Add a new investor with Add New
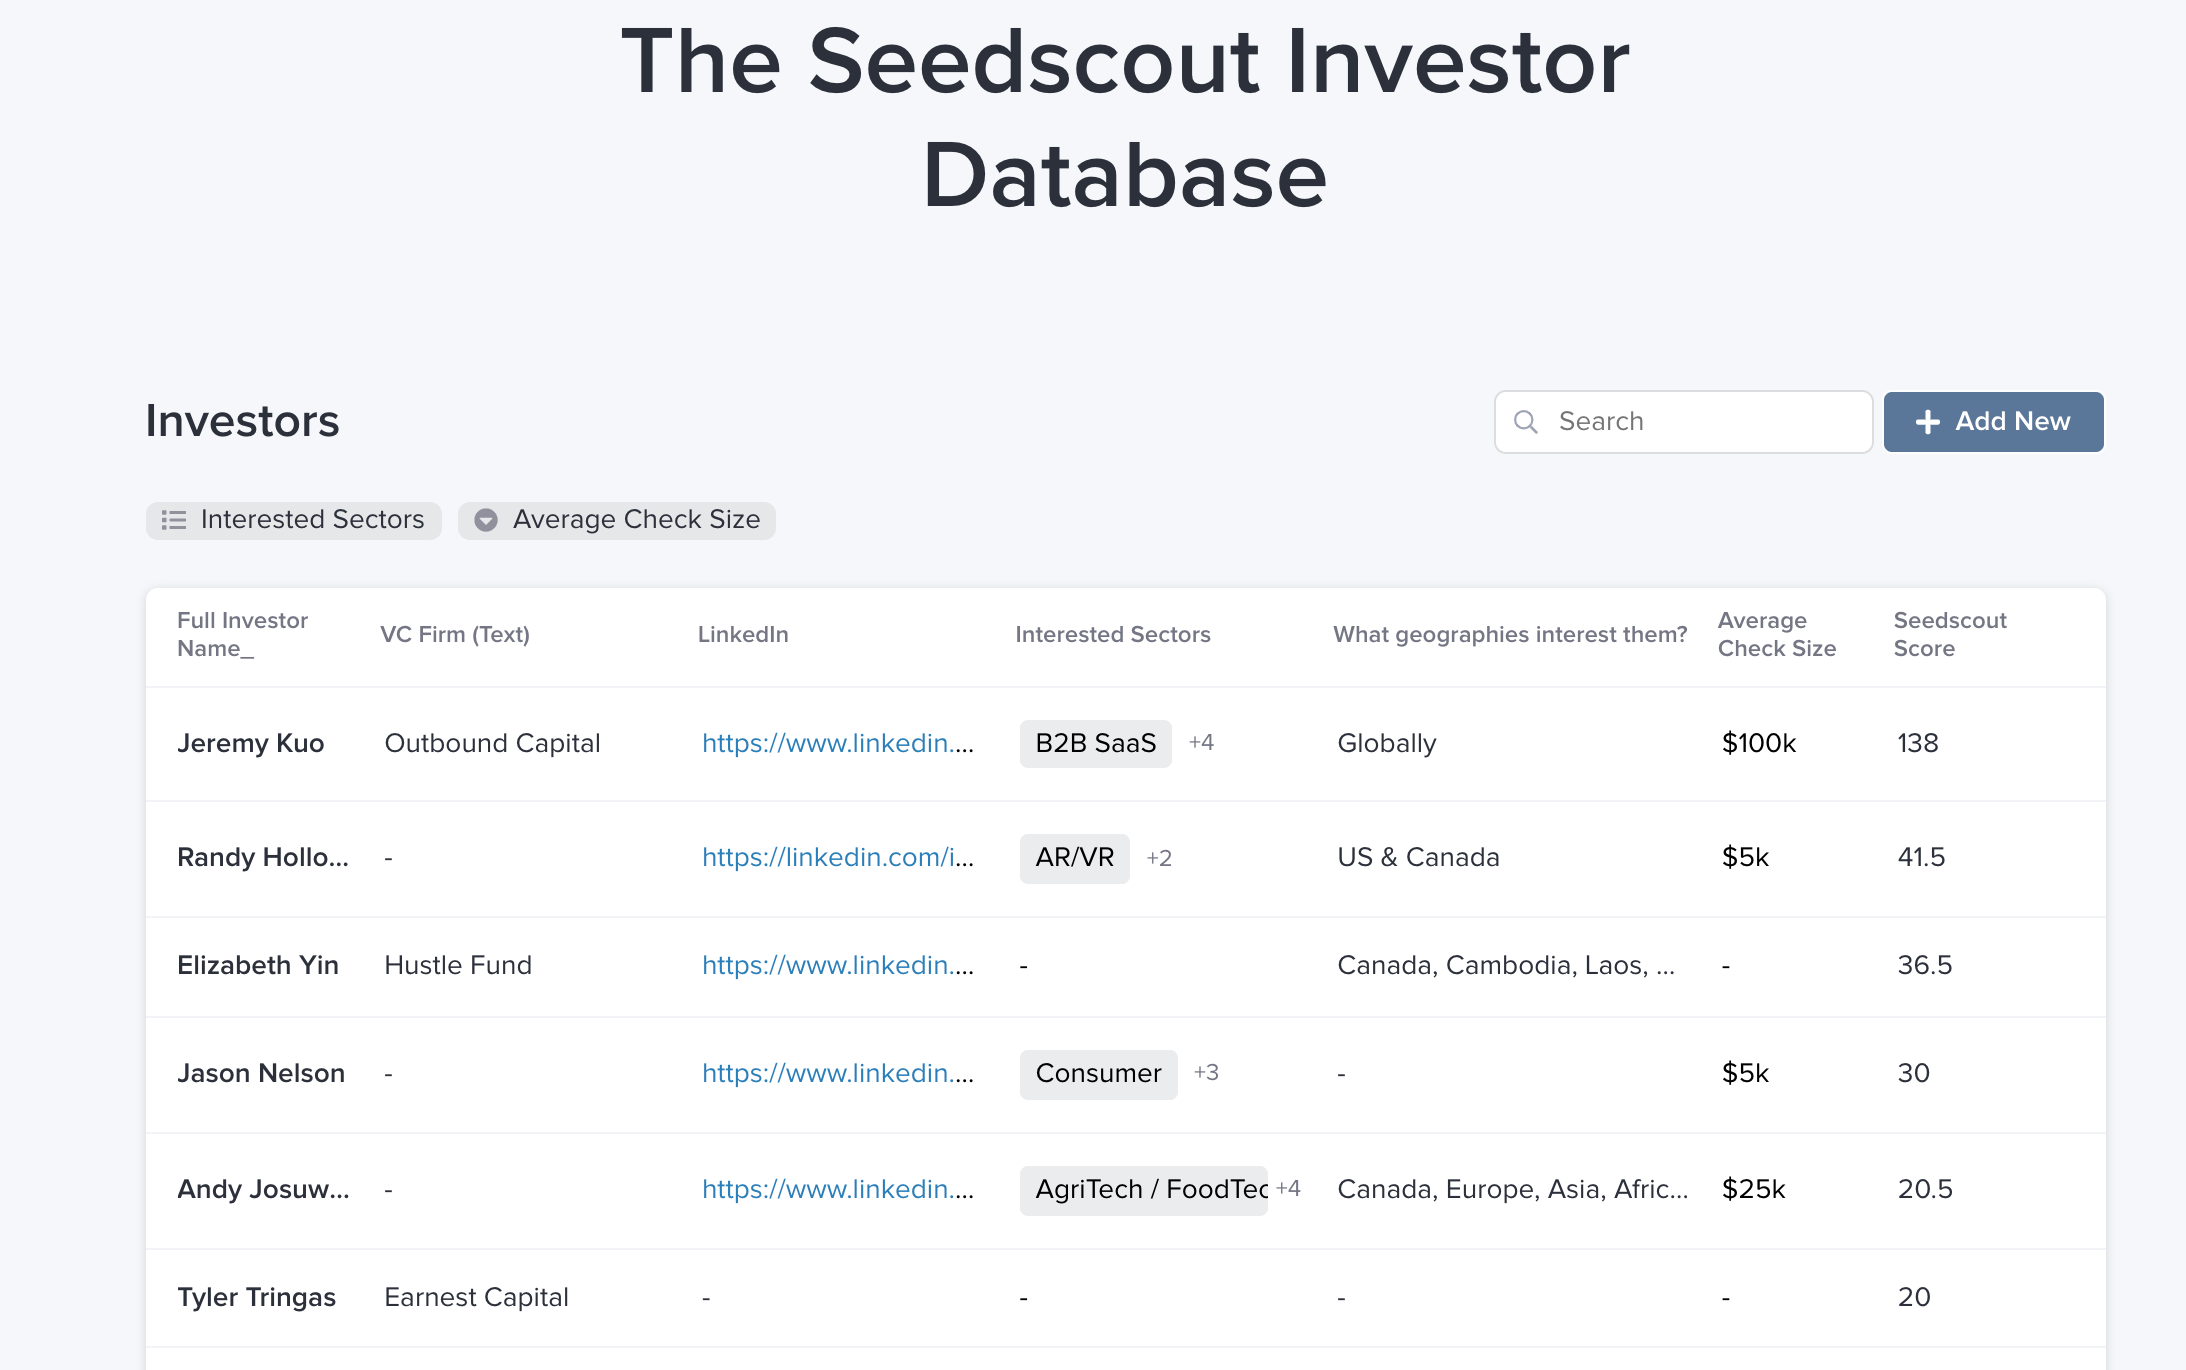This screenshot has width=2186, height=1370. click(x=1993, y=422)
